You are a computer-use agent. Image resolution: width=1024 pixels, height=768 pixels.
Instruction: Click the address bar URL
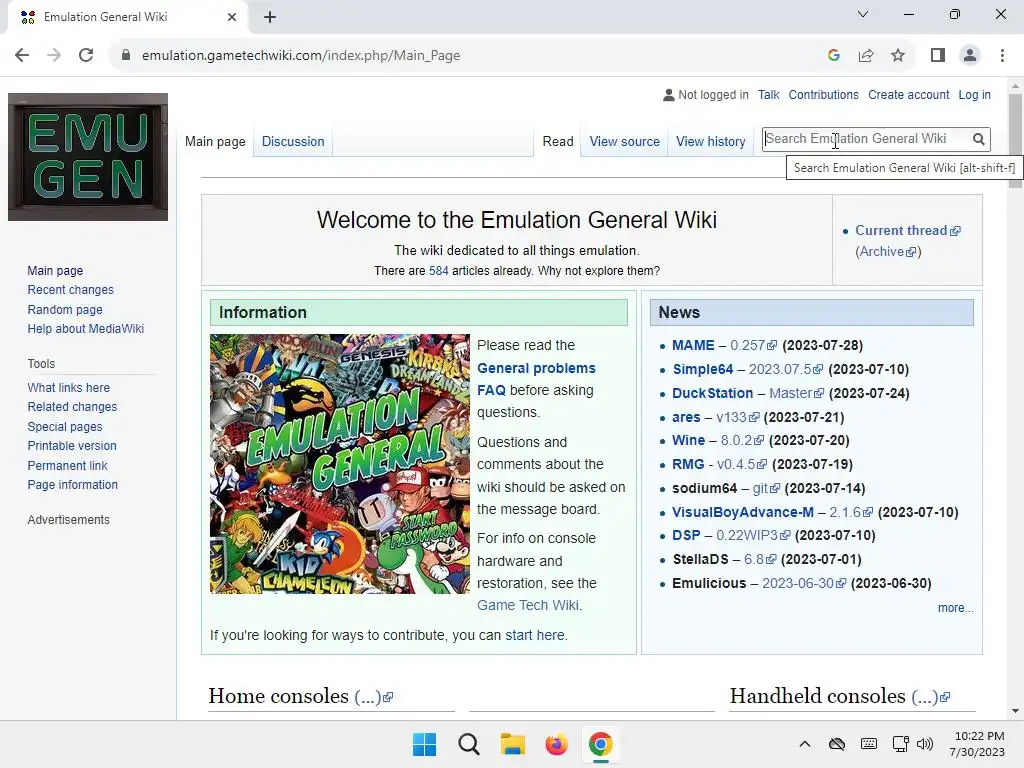point(301,56)
